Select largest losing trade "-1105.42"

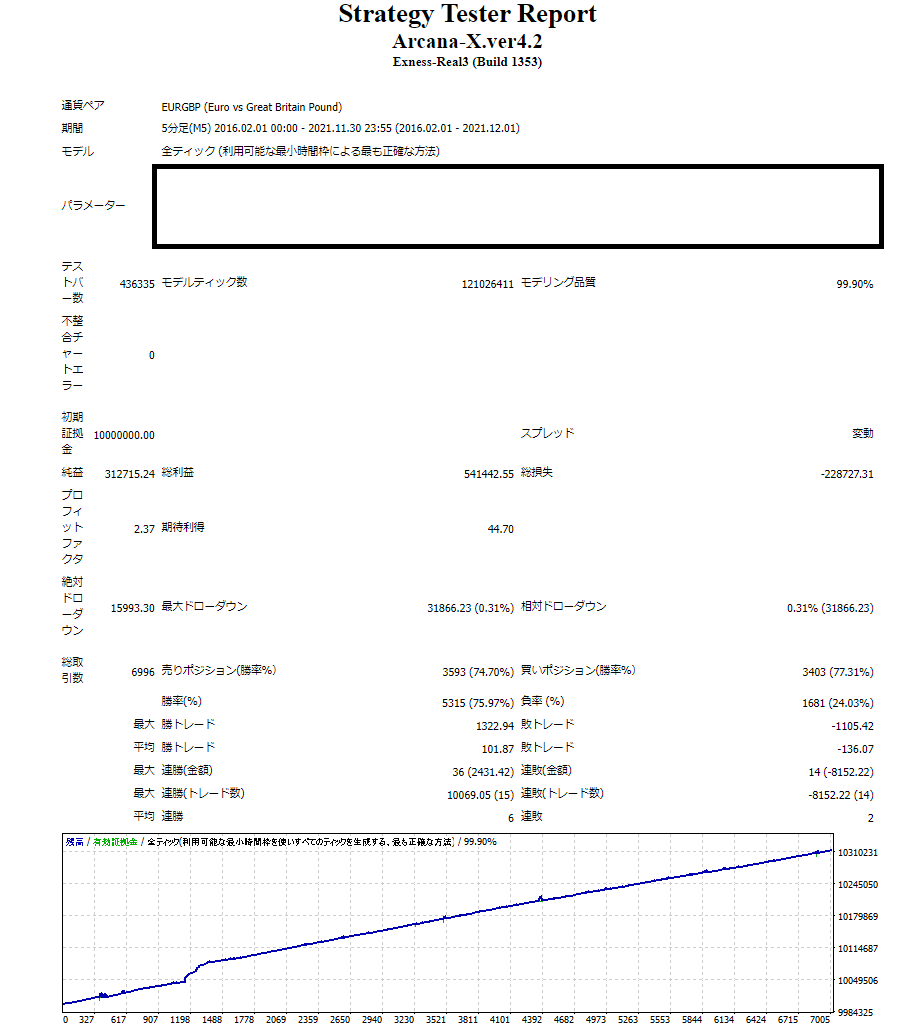852,726
